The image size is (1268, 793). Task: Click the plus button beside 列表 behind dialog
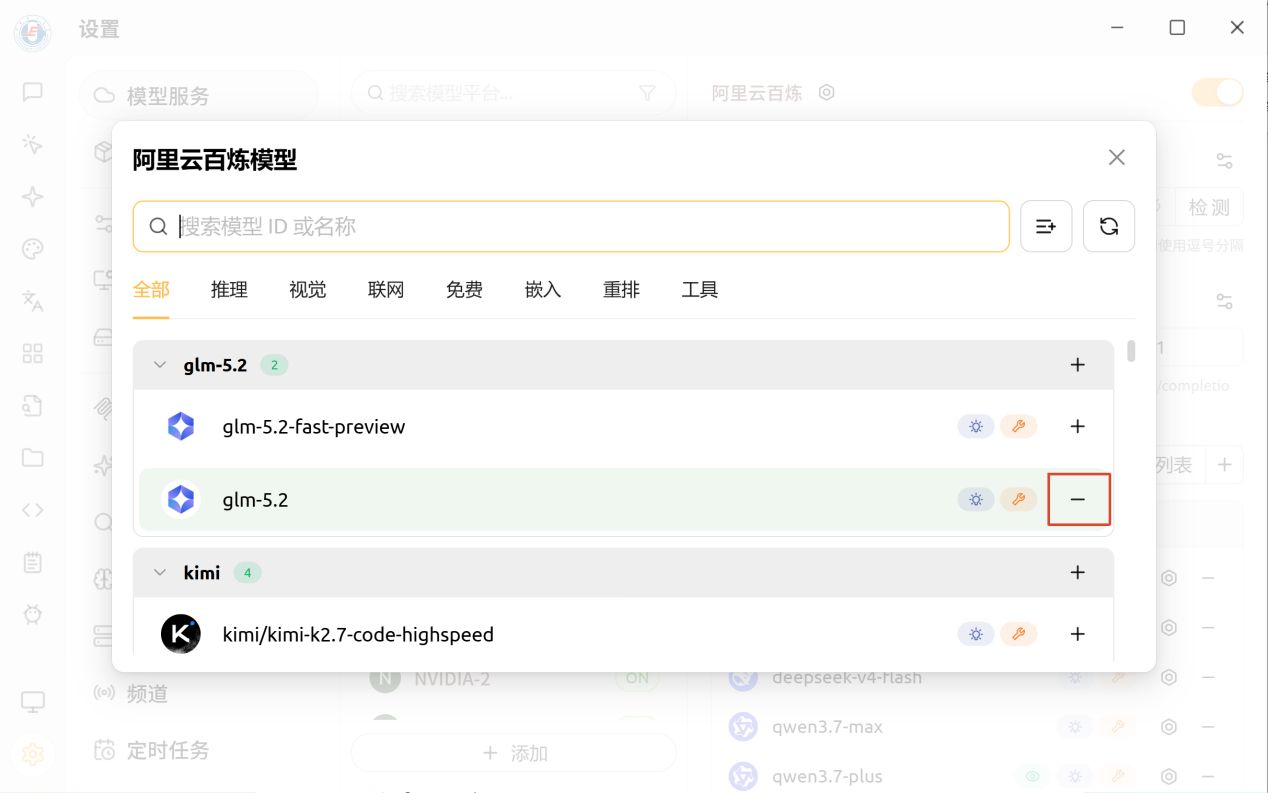(1224, 465)
